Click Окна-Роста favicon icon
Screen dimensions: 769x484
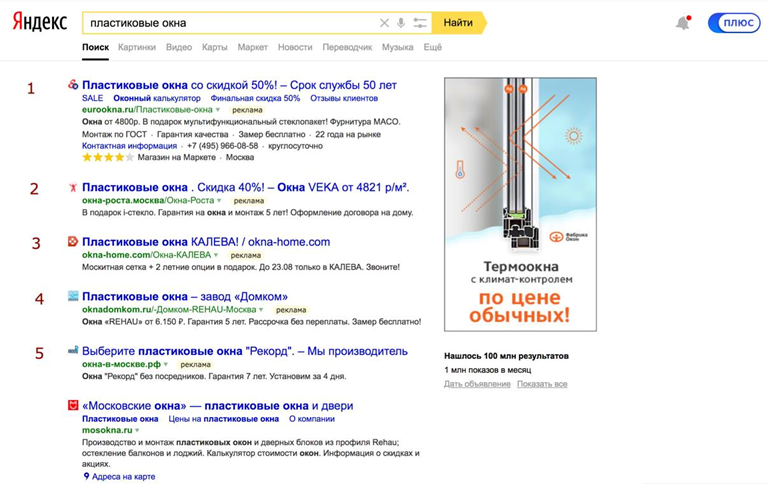pos(73,187)
